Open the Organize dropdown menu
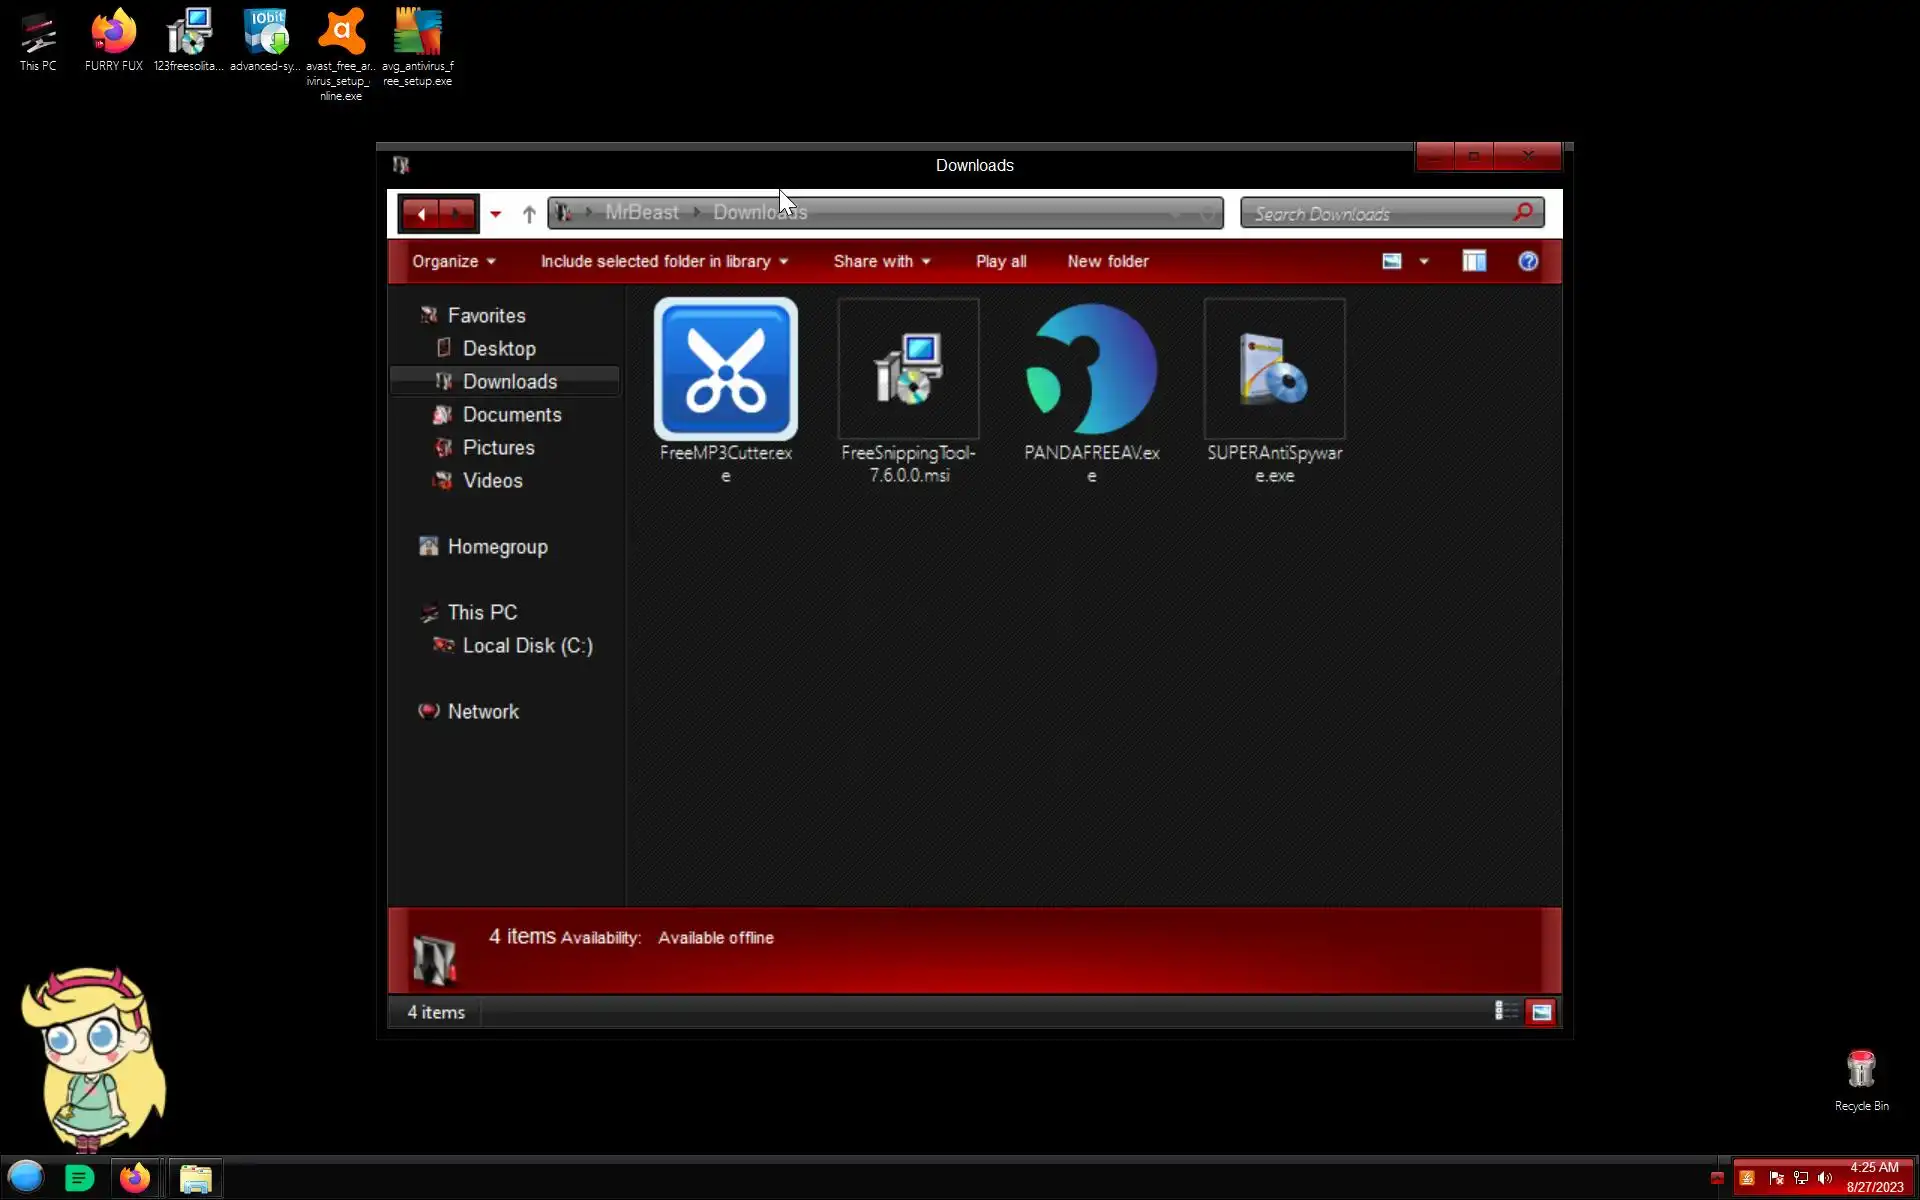 pyautogui.click(x=453, y=262)
